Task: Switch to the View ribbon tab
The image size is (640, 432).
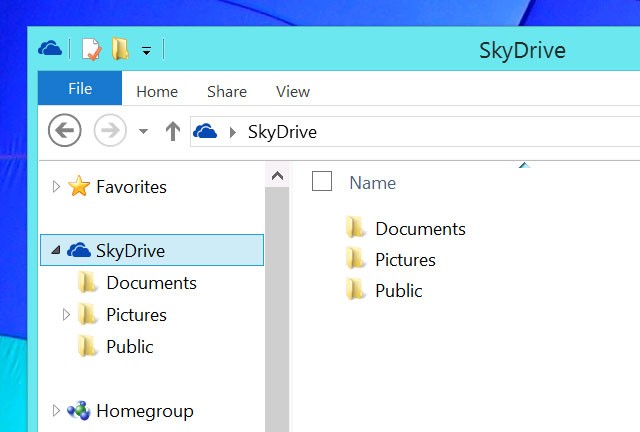Action: pyautogui.click(x=292, y=91)
